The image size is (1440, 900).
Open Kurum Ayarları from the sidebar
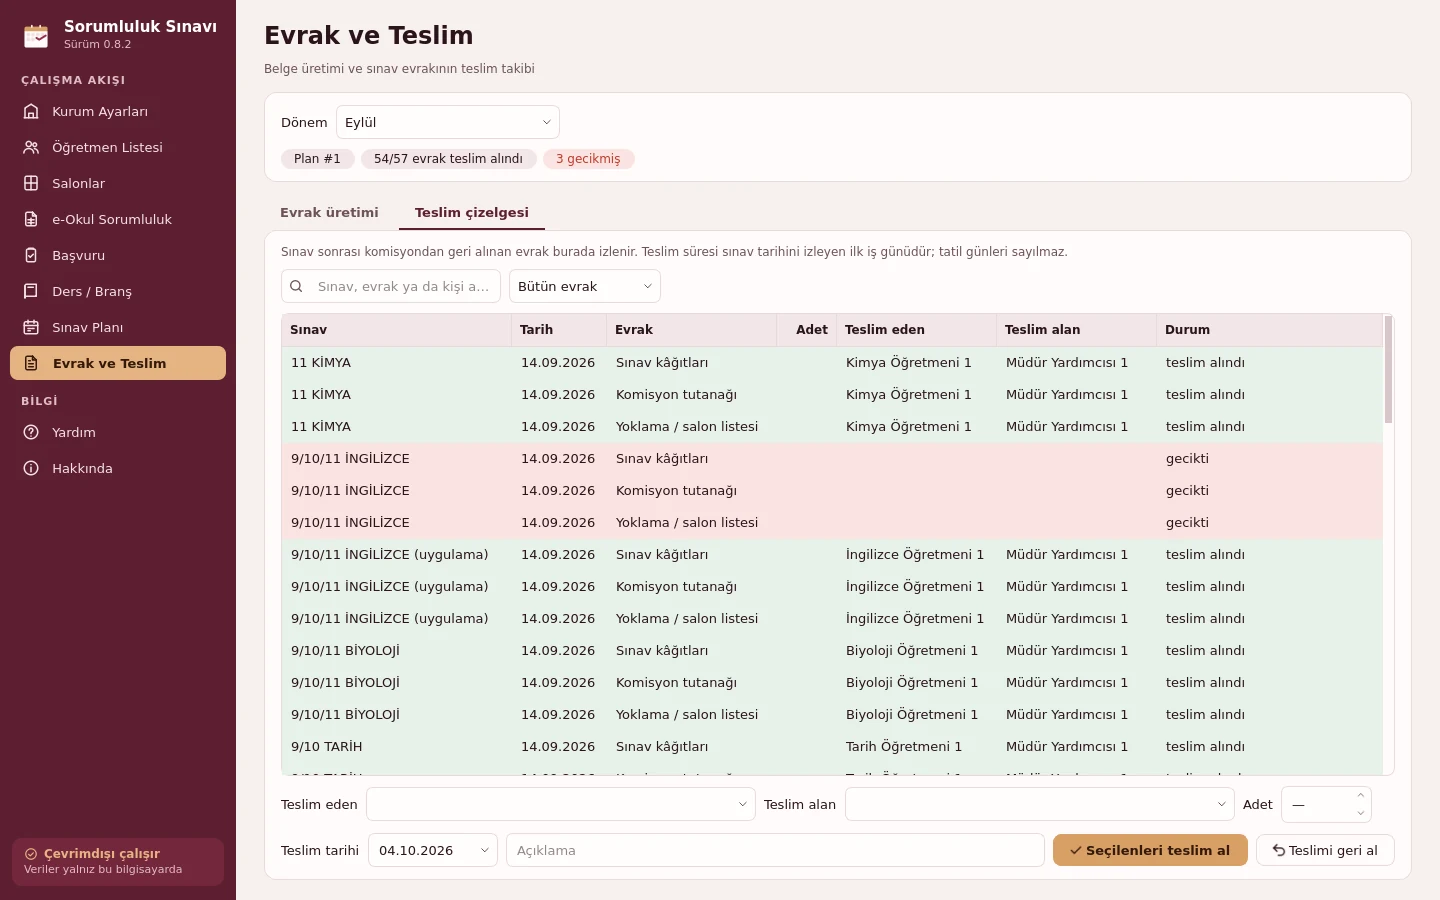(118, 111)
